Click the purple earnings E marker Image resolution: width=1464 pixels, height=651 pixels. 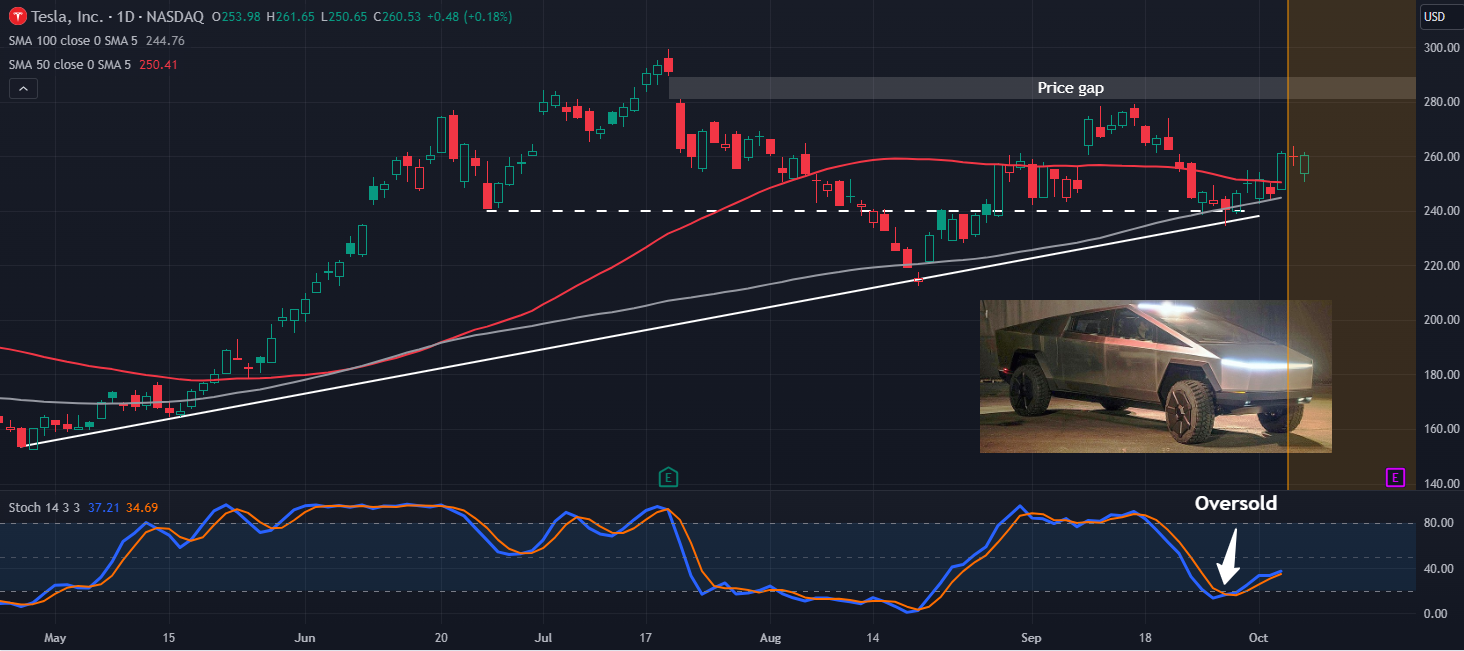[x=1395, y=477]
